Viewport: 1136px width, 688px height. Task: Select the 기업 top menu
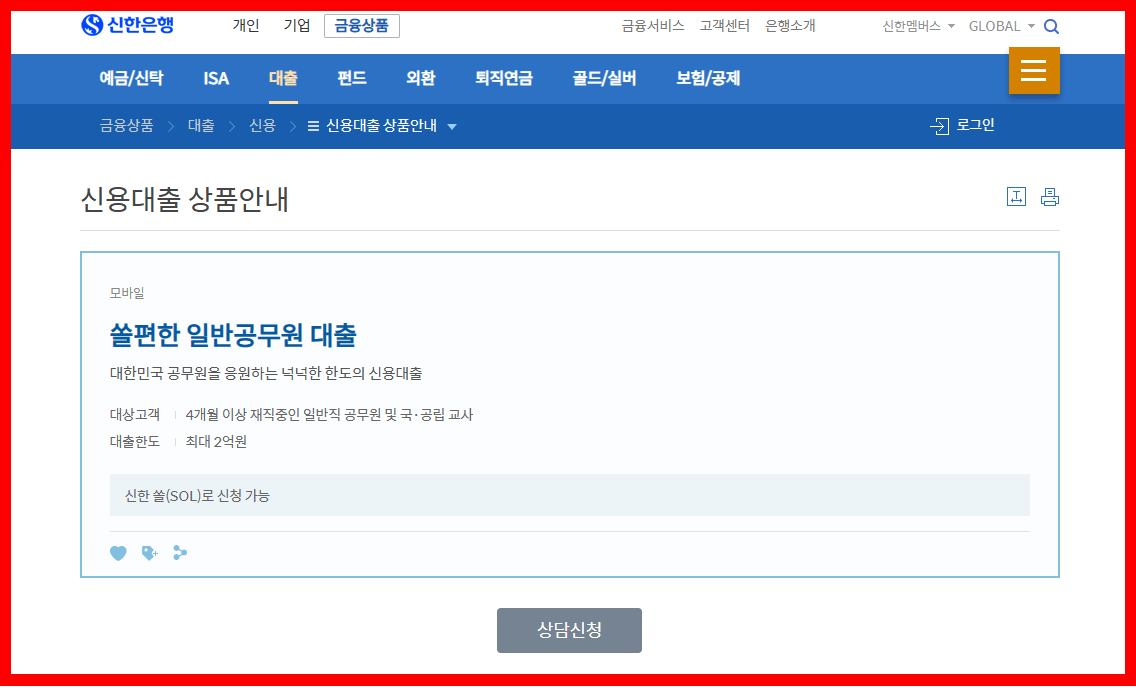point(297,25)
